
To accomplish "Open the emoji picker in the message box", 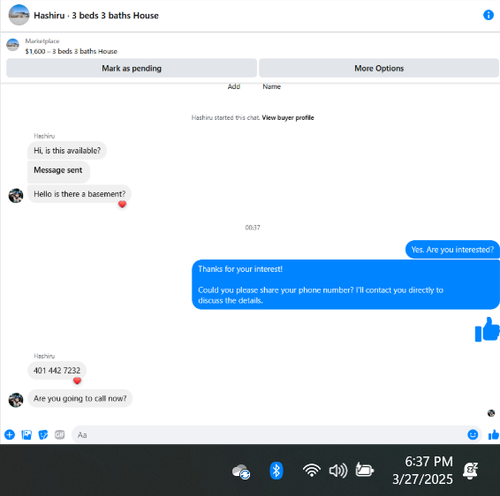I will point(473,435).
